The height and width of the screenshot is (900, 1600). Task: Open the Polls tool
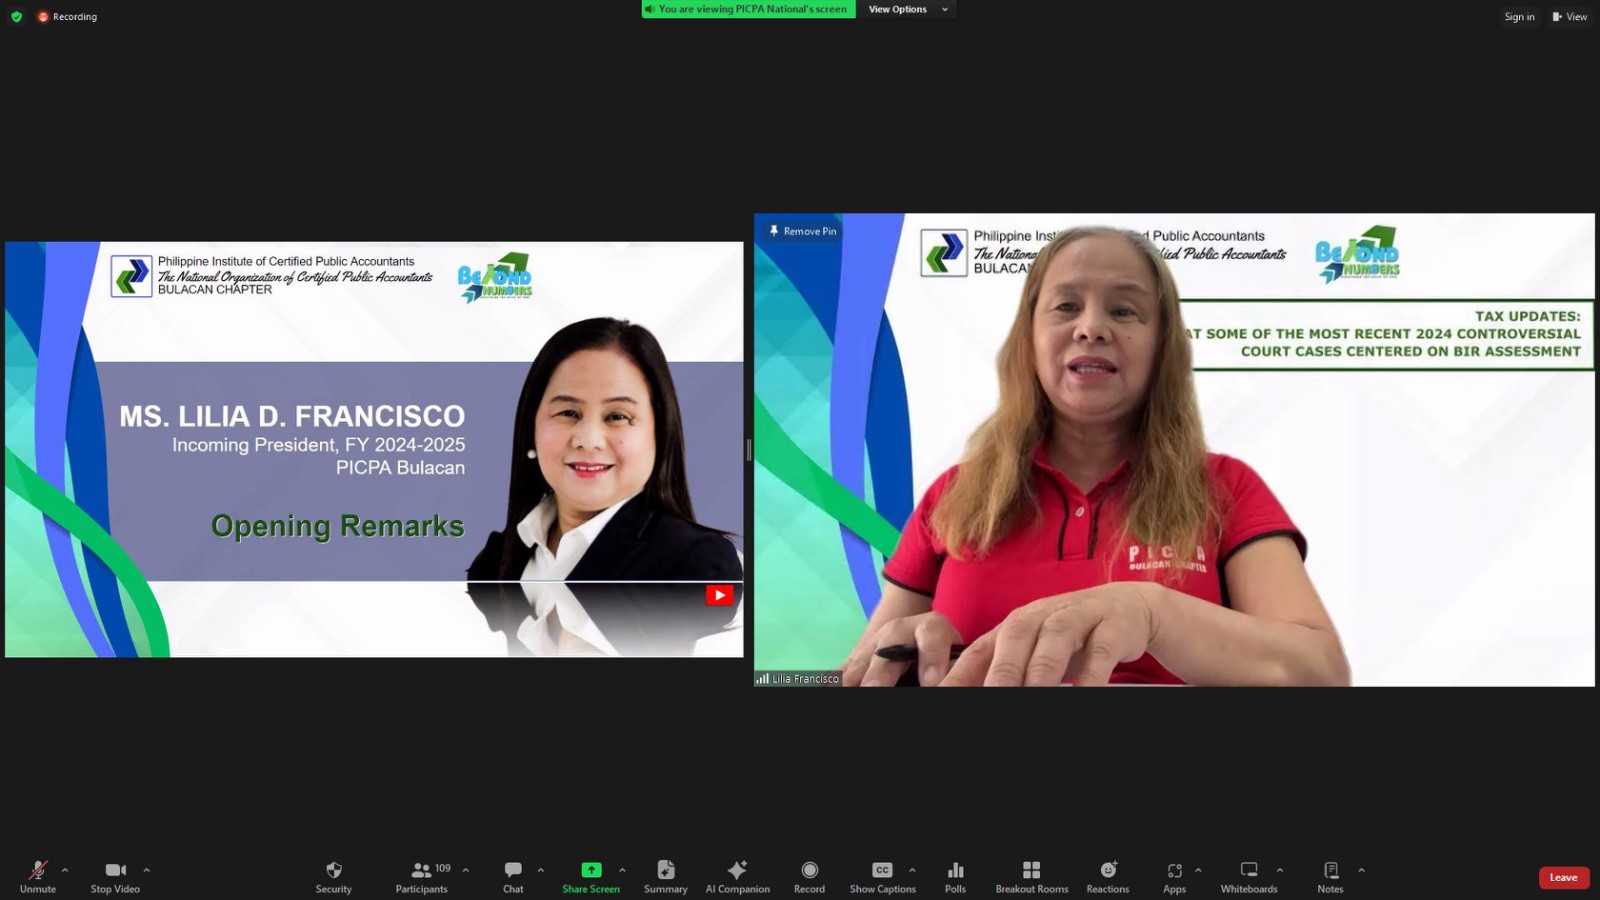point(956,876)
